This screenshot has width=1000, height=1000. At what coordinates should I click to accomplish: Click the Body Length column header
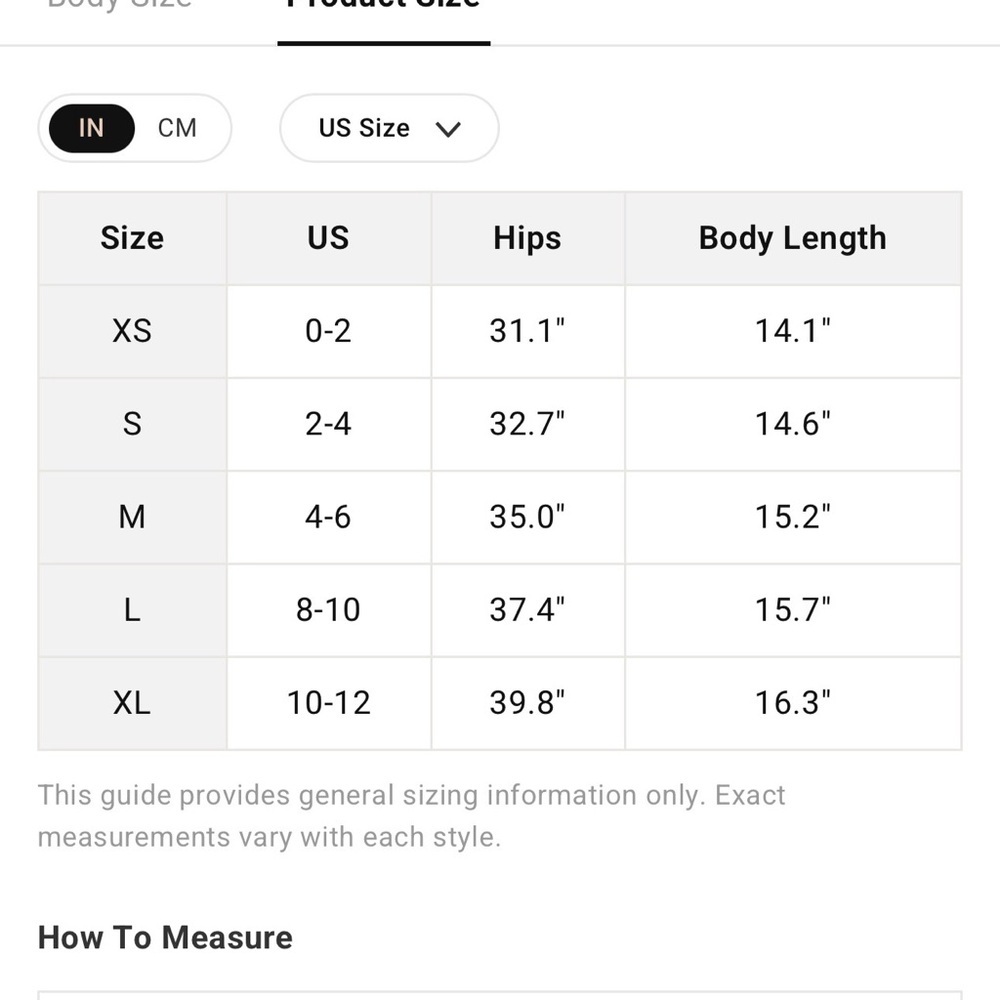pos(793,239)
